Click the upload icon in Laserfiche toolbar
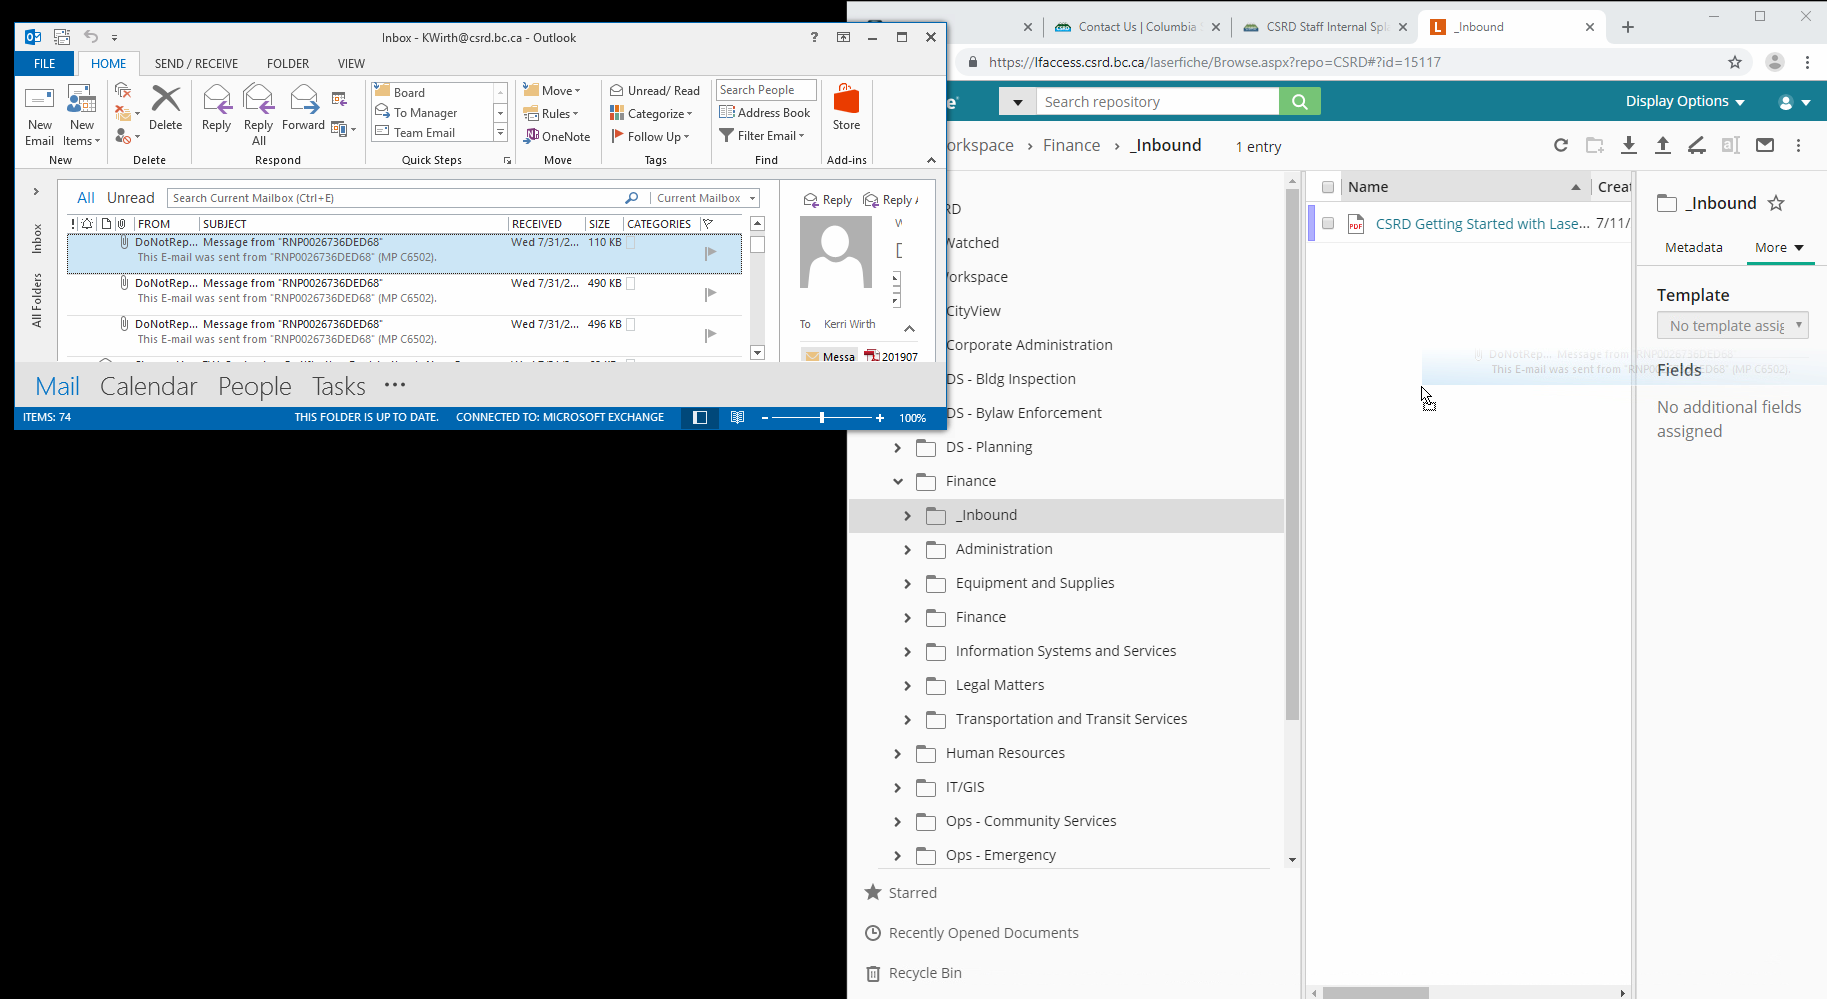The height and width of the screenshot is (999, 1827). (x=1663, y=146)
